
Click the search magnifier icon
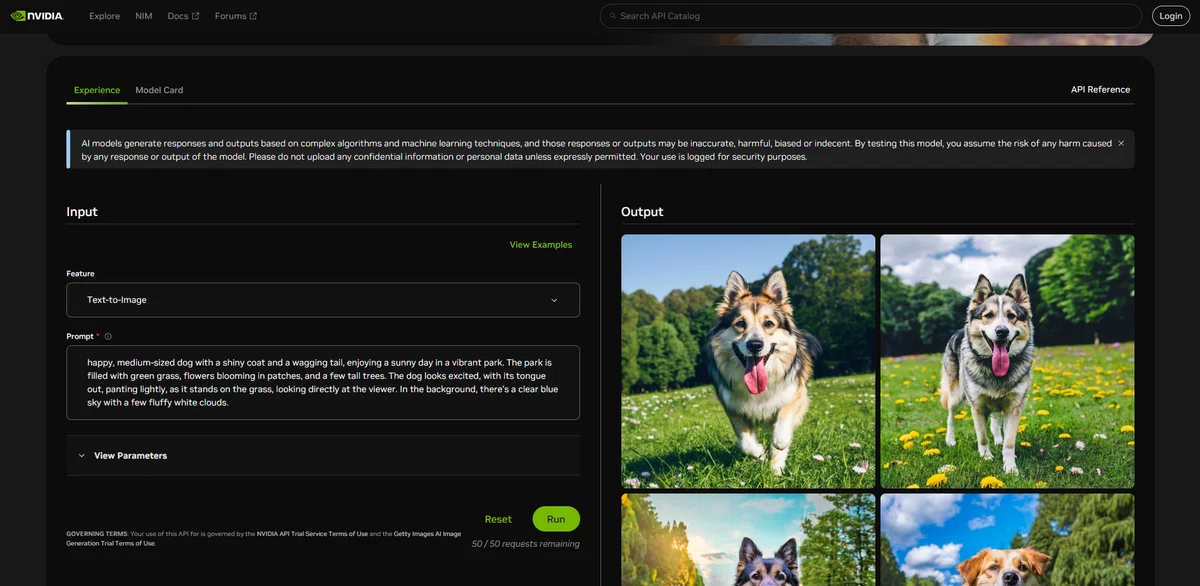click(x=613, y=16)
